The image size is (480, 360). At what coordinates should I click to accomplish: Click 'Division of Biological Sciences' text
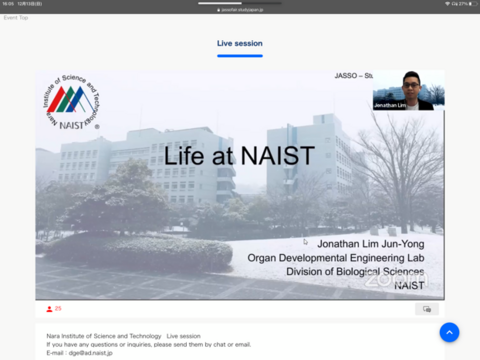click(x=355, y=272)
